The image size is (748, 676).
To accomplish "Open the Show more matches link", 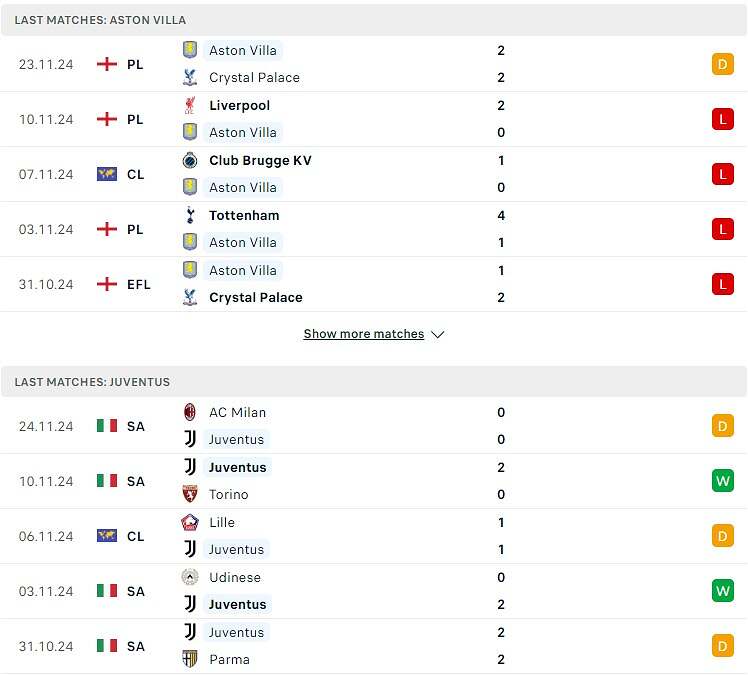I will click(364, 334).
